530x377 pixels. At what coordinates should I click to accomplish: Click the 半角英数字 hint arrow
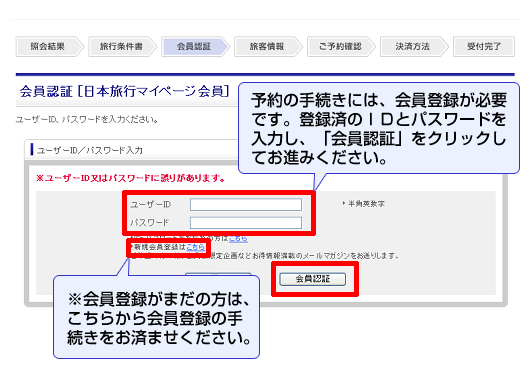(x=343, y=204)
